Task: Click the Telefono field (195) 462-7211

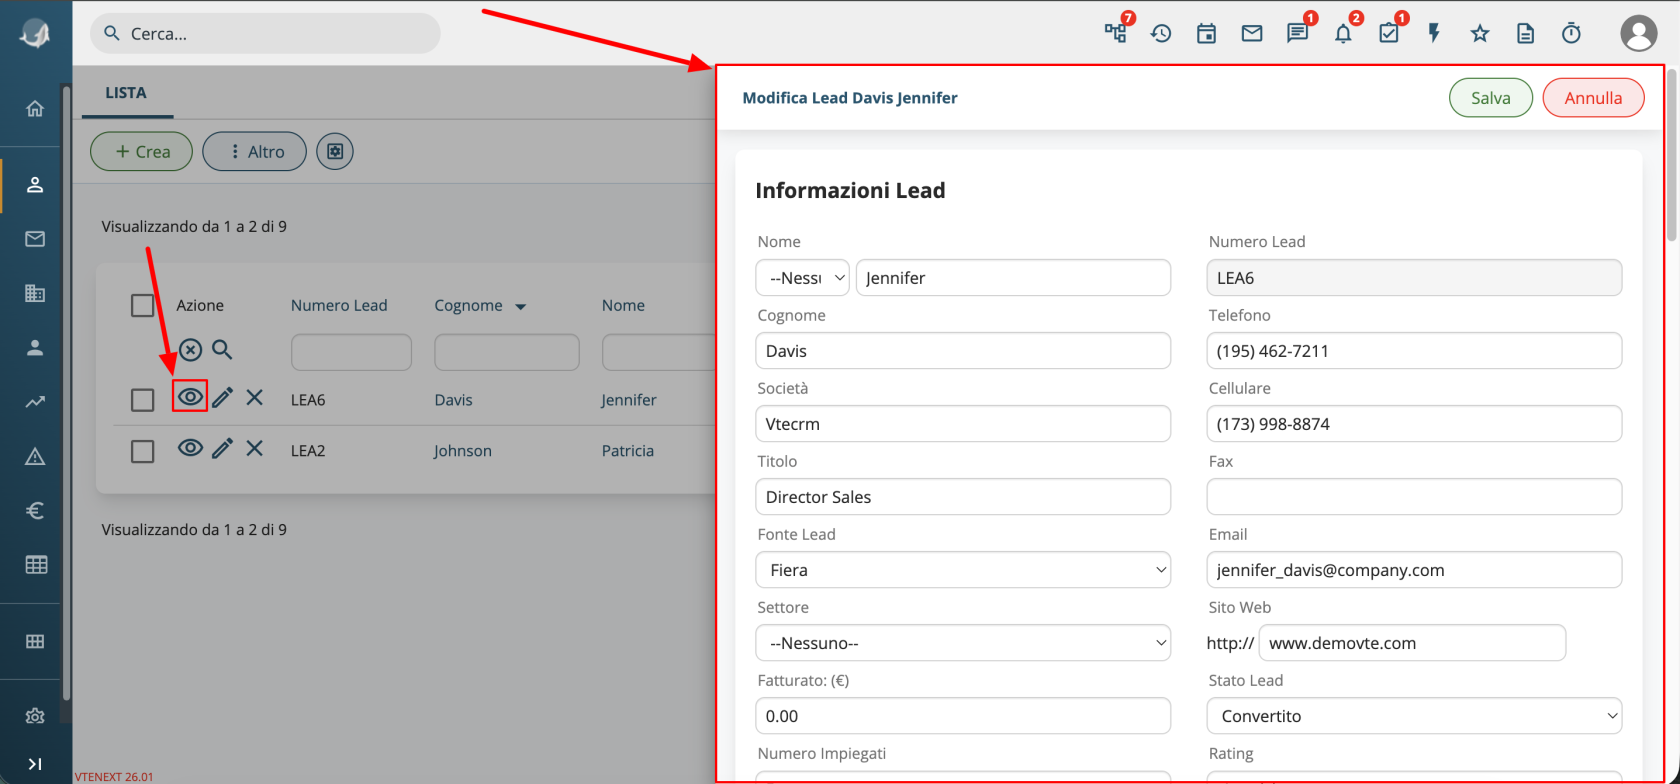Action: point(1414,351)
